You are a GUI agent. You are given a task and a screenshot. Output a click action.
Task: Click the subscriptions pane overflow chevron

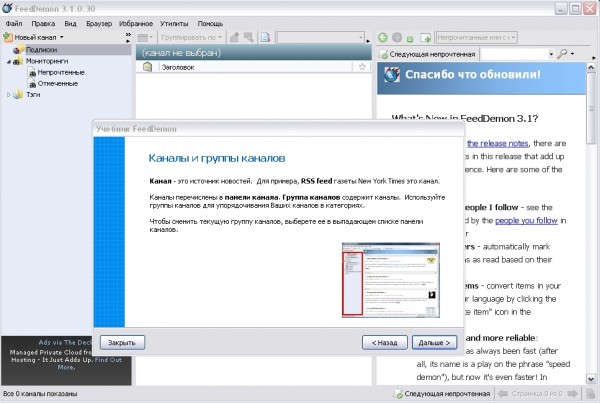coord(128,37)
